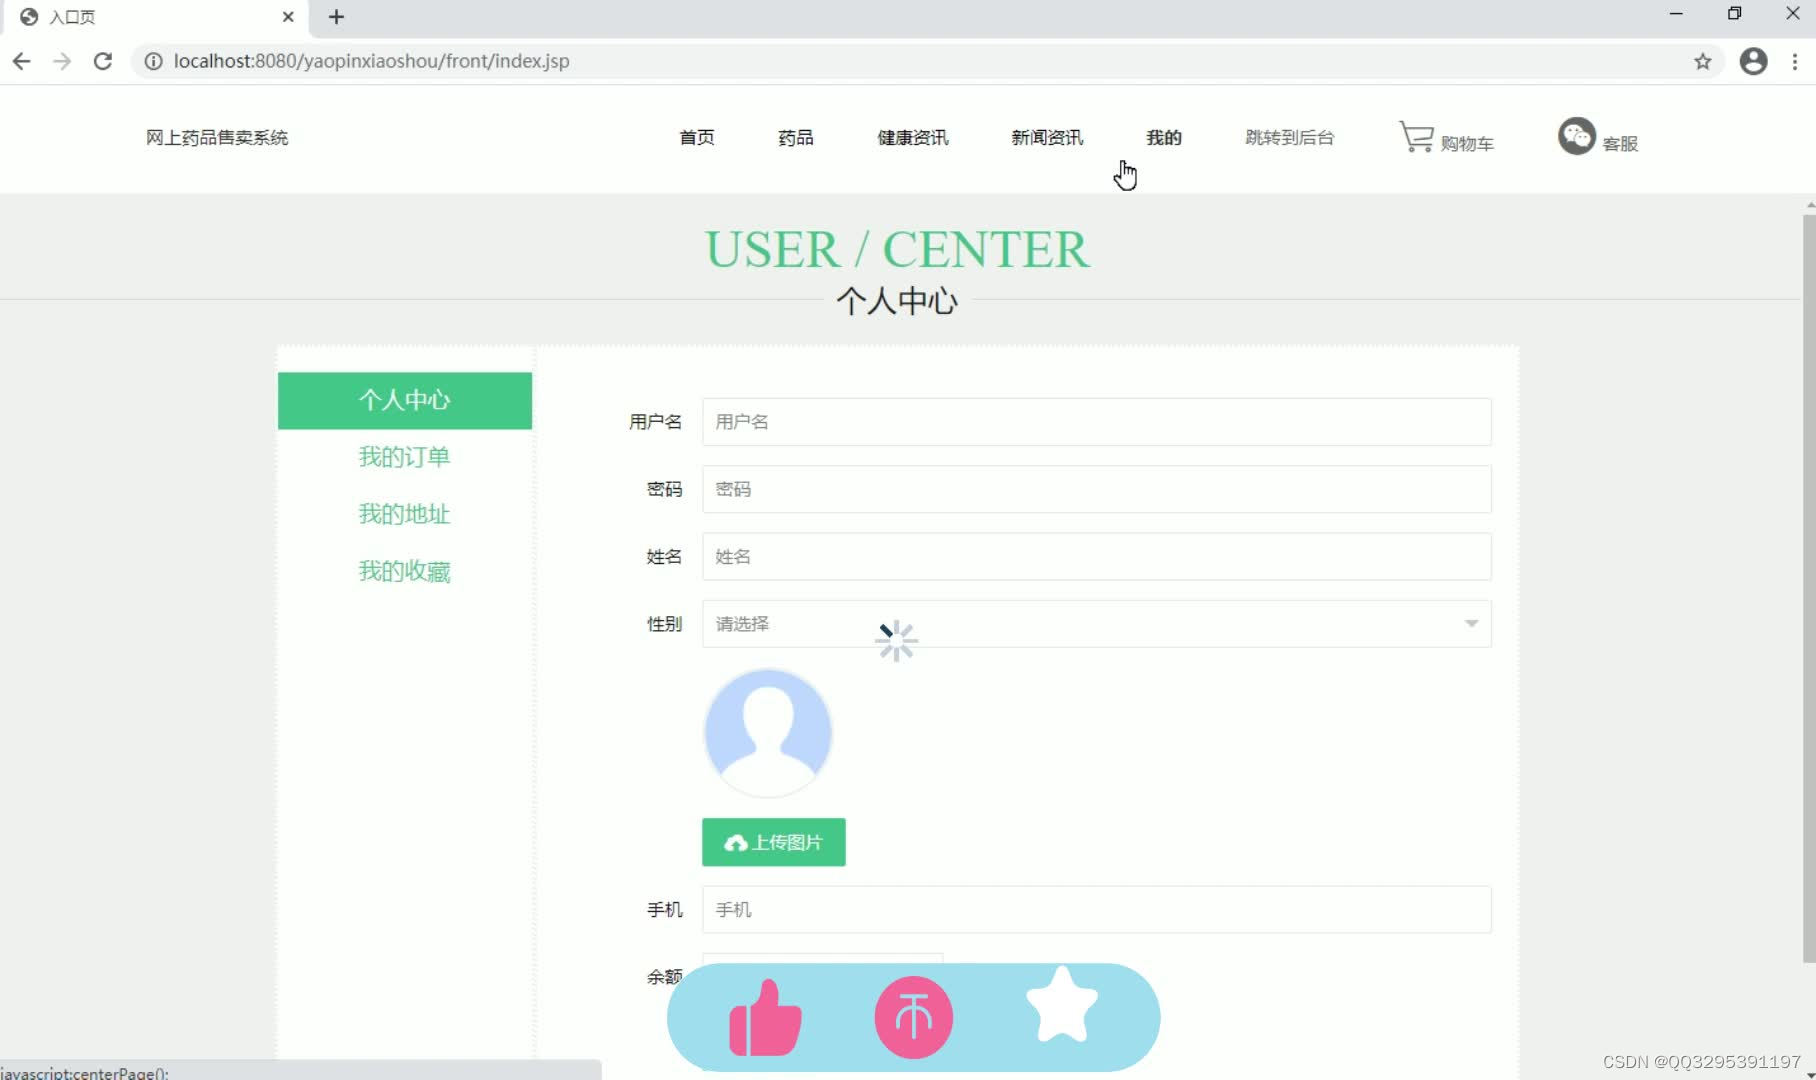Bookmark this page with star icon
Screen dimensions: 1816x1080
(x=1703, y=61)
